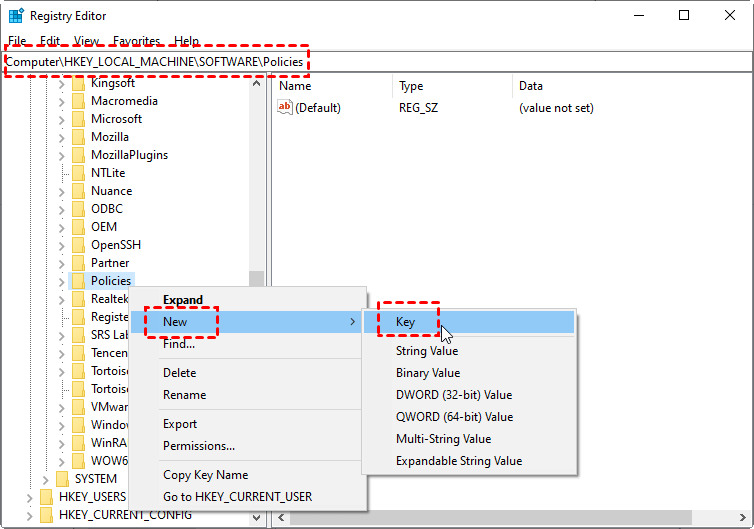
Task: Expand the Mozilla tree node
Action: tap(61, 137)
